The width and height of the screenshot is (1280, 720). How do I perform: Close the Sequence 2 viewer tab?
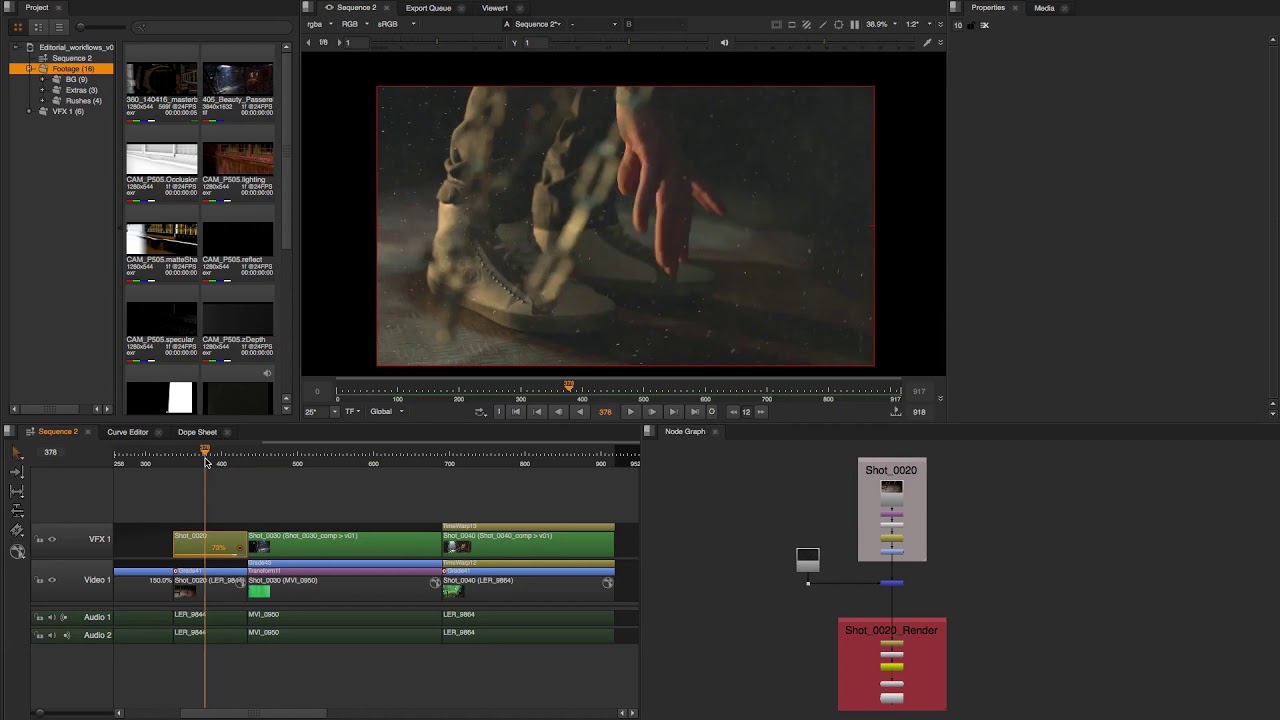(x=386, y=8)
